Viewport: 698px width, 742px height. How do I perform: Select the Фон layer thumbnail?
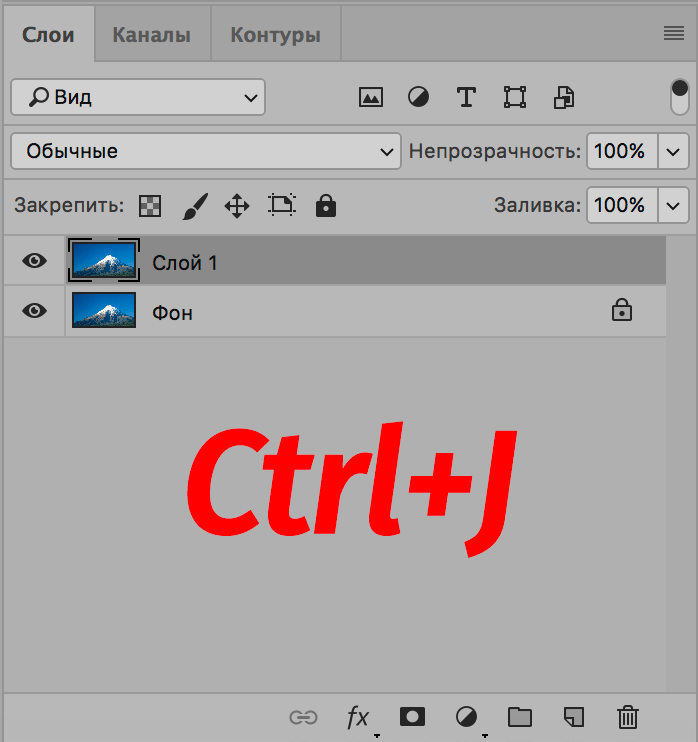104,311
